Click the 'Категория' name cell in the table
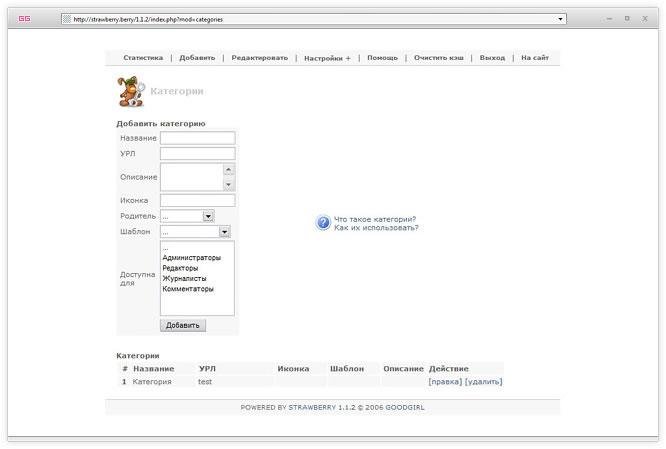This screenshot has width=666, height=449. click(152, 381)
